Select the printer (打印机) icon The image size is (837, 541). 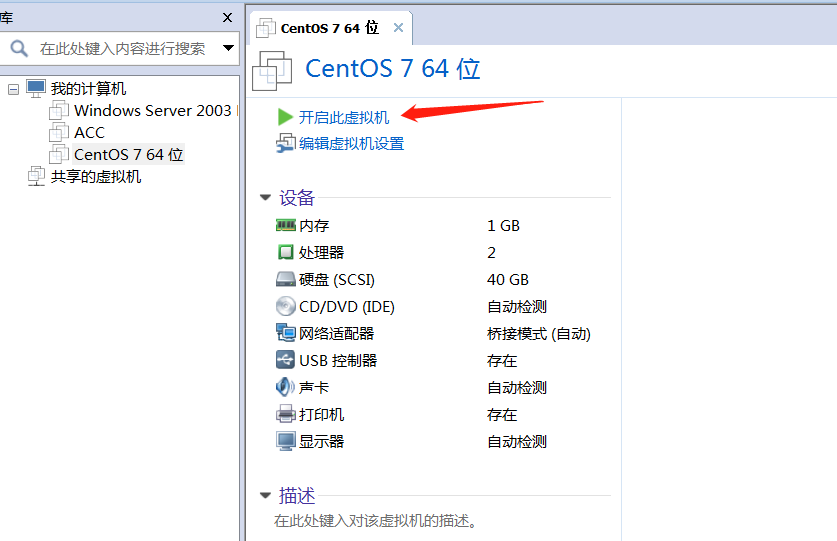tap(286, 414)
